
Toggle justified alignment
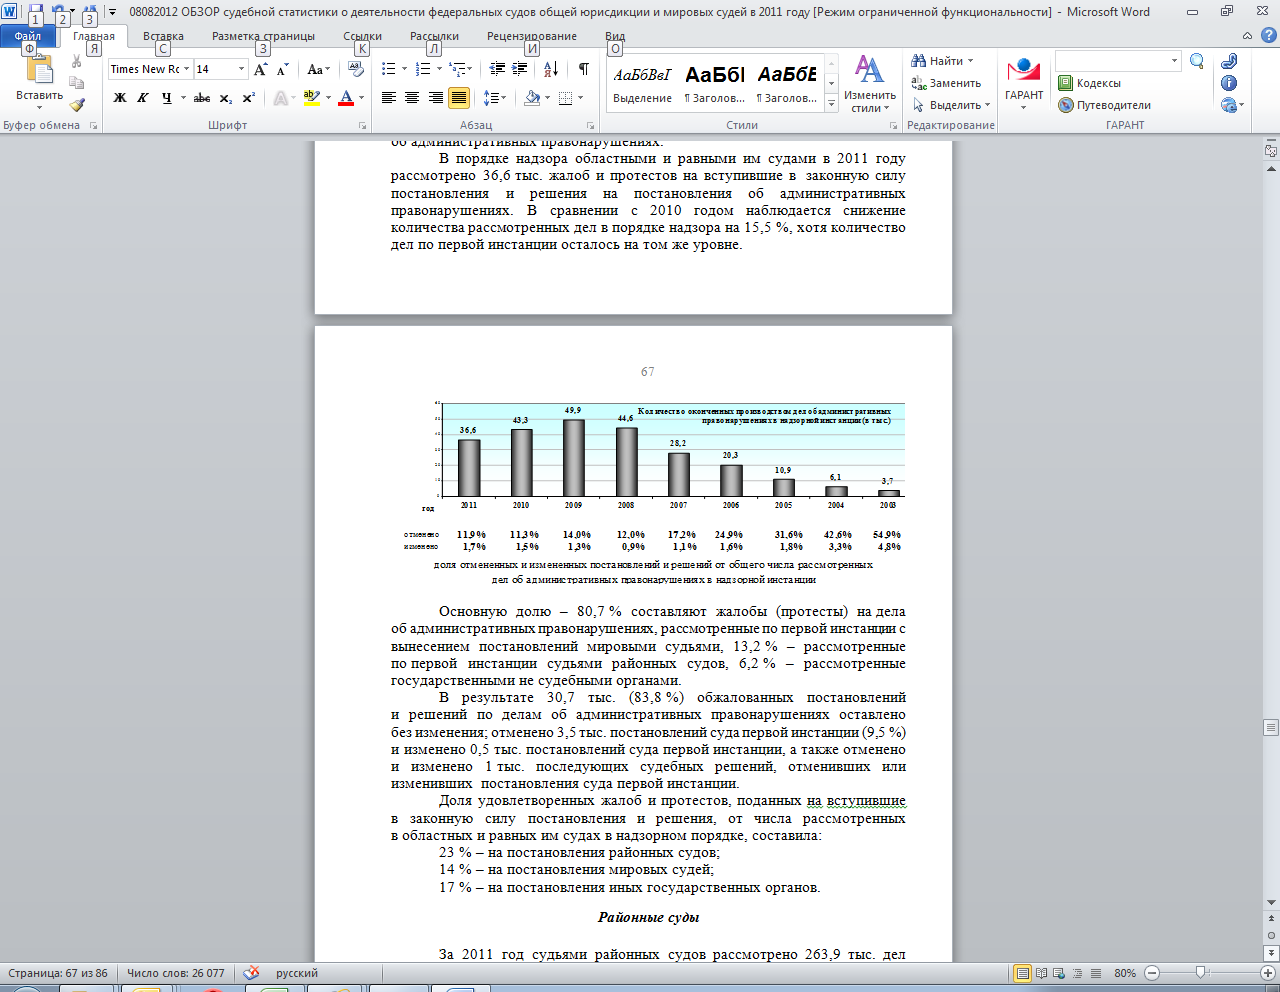[459, 98]
